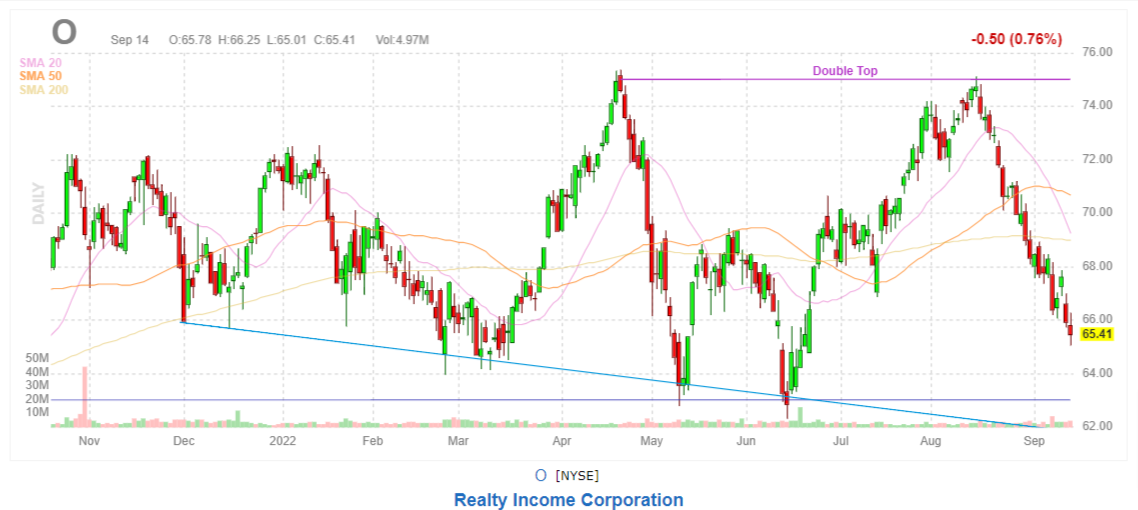Click the 30M volume axis label
This screenshot has height=510, width=1138.
point(37,385)
